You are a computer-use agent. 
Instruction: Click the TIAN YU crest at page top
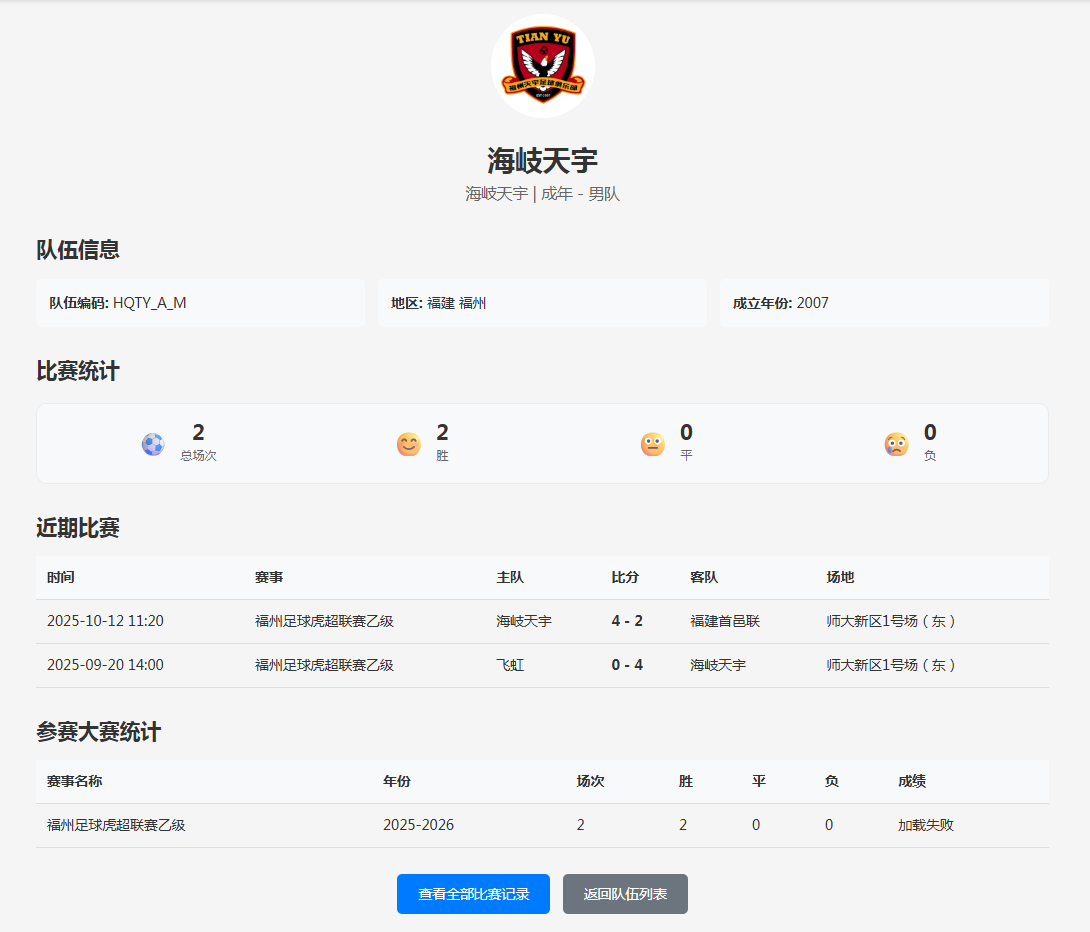click(542, 65)
